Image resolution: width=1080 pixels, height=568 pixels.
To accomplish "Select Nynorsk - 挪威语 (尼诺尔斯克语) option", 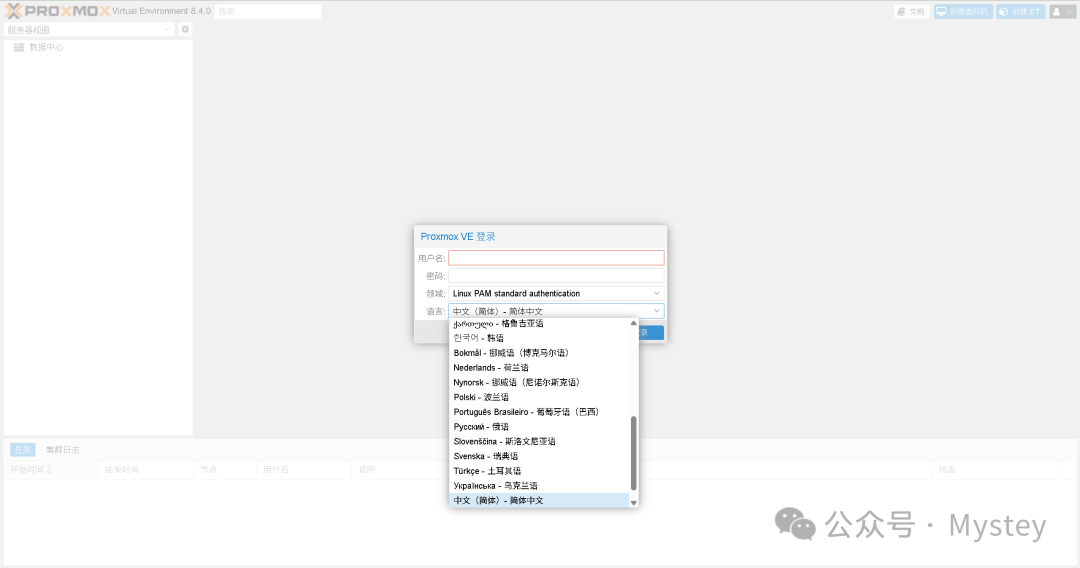I will tap(539, 382).
